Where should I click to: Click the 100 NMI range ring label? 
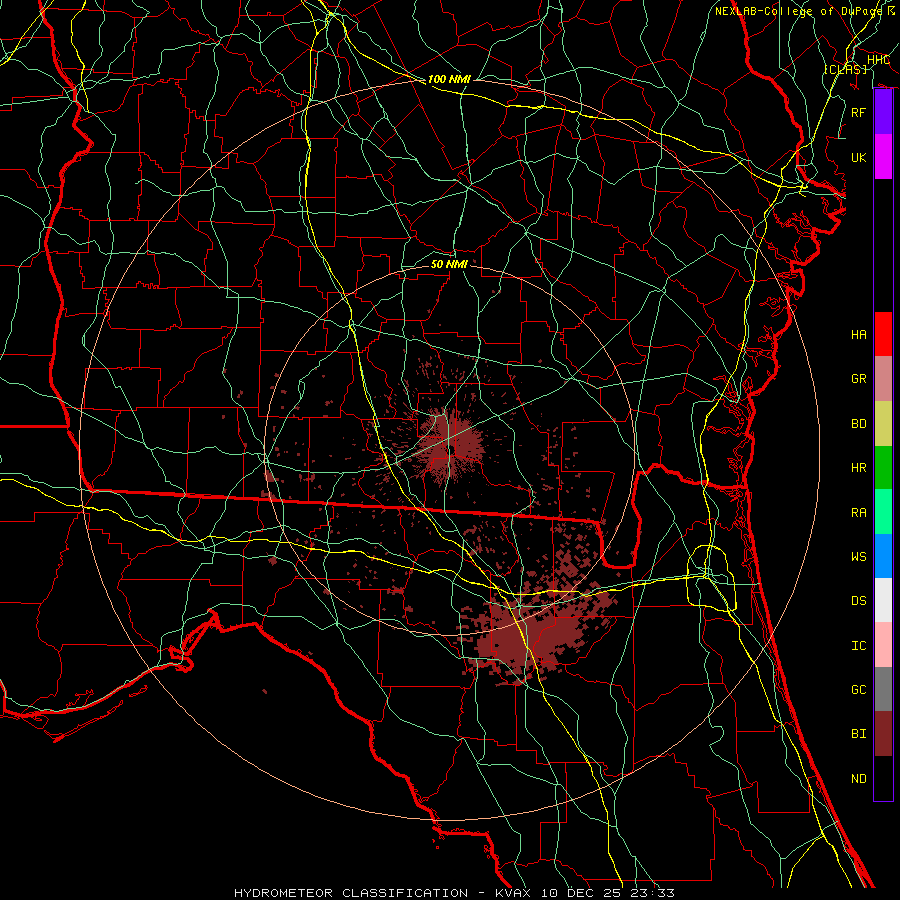[449, 79]
